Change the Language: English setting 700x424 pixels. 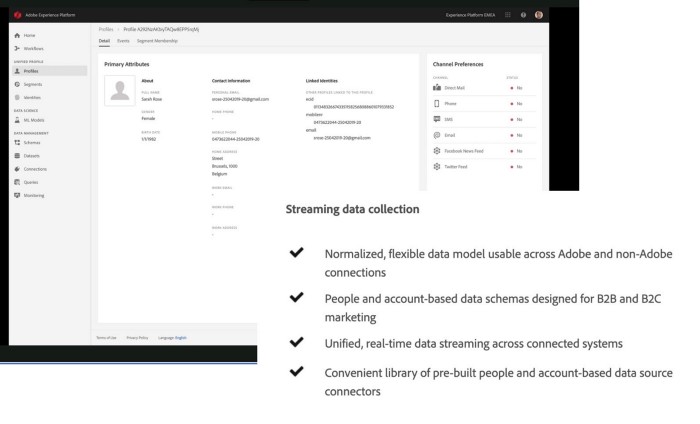172,338
